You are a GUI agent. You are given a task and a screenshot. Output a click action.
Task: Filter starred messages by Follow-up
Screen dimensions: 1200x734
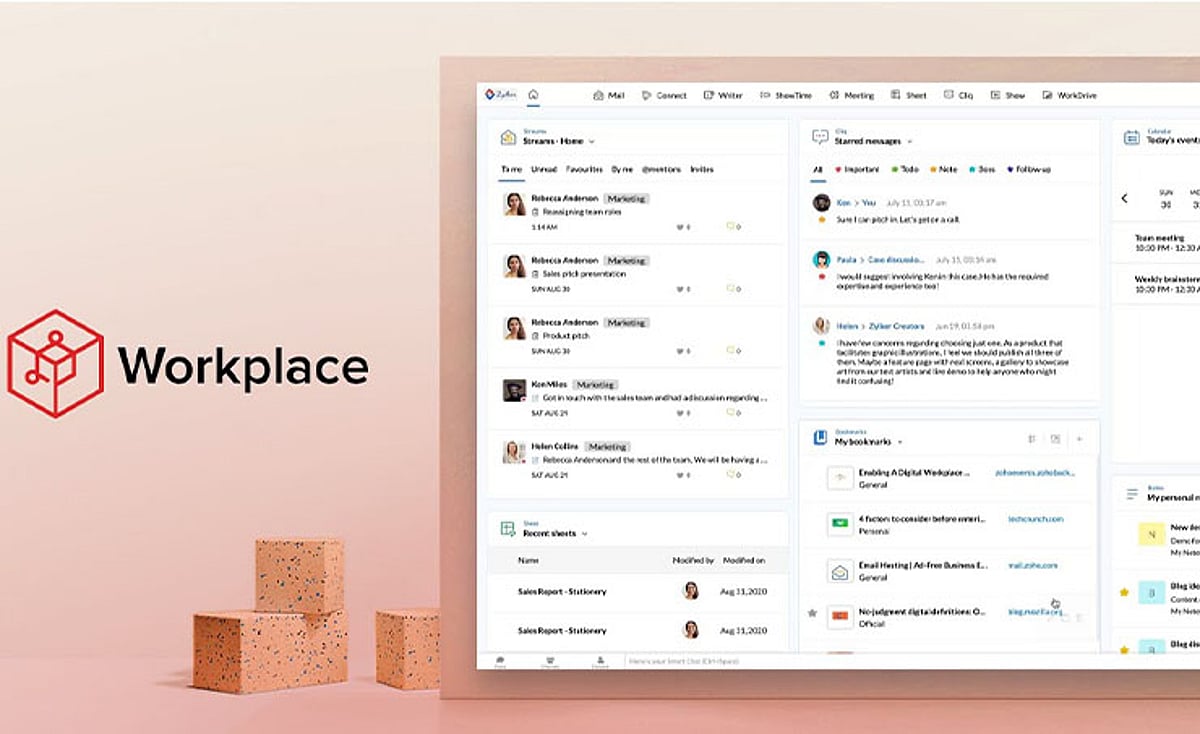(x=1029, y=170)
